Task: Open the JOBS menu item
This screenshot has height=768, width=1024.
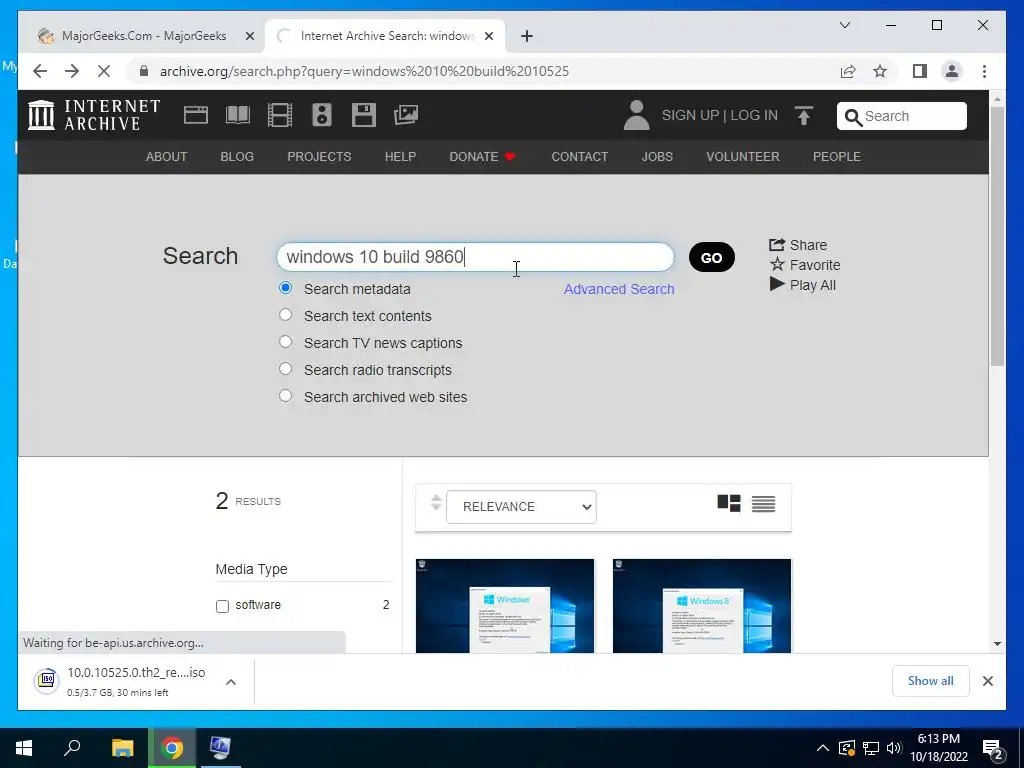Action: [x=657, y=157]
